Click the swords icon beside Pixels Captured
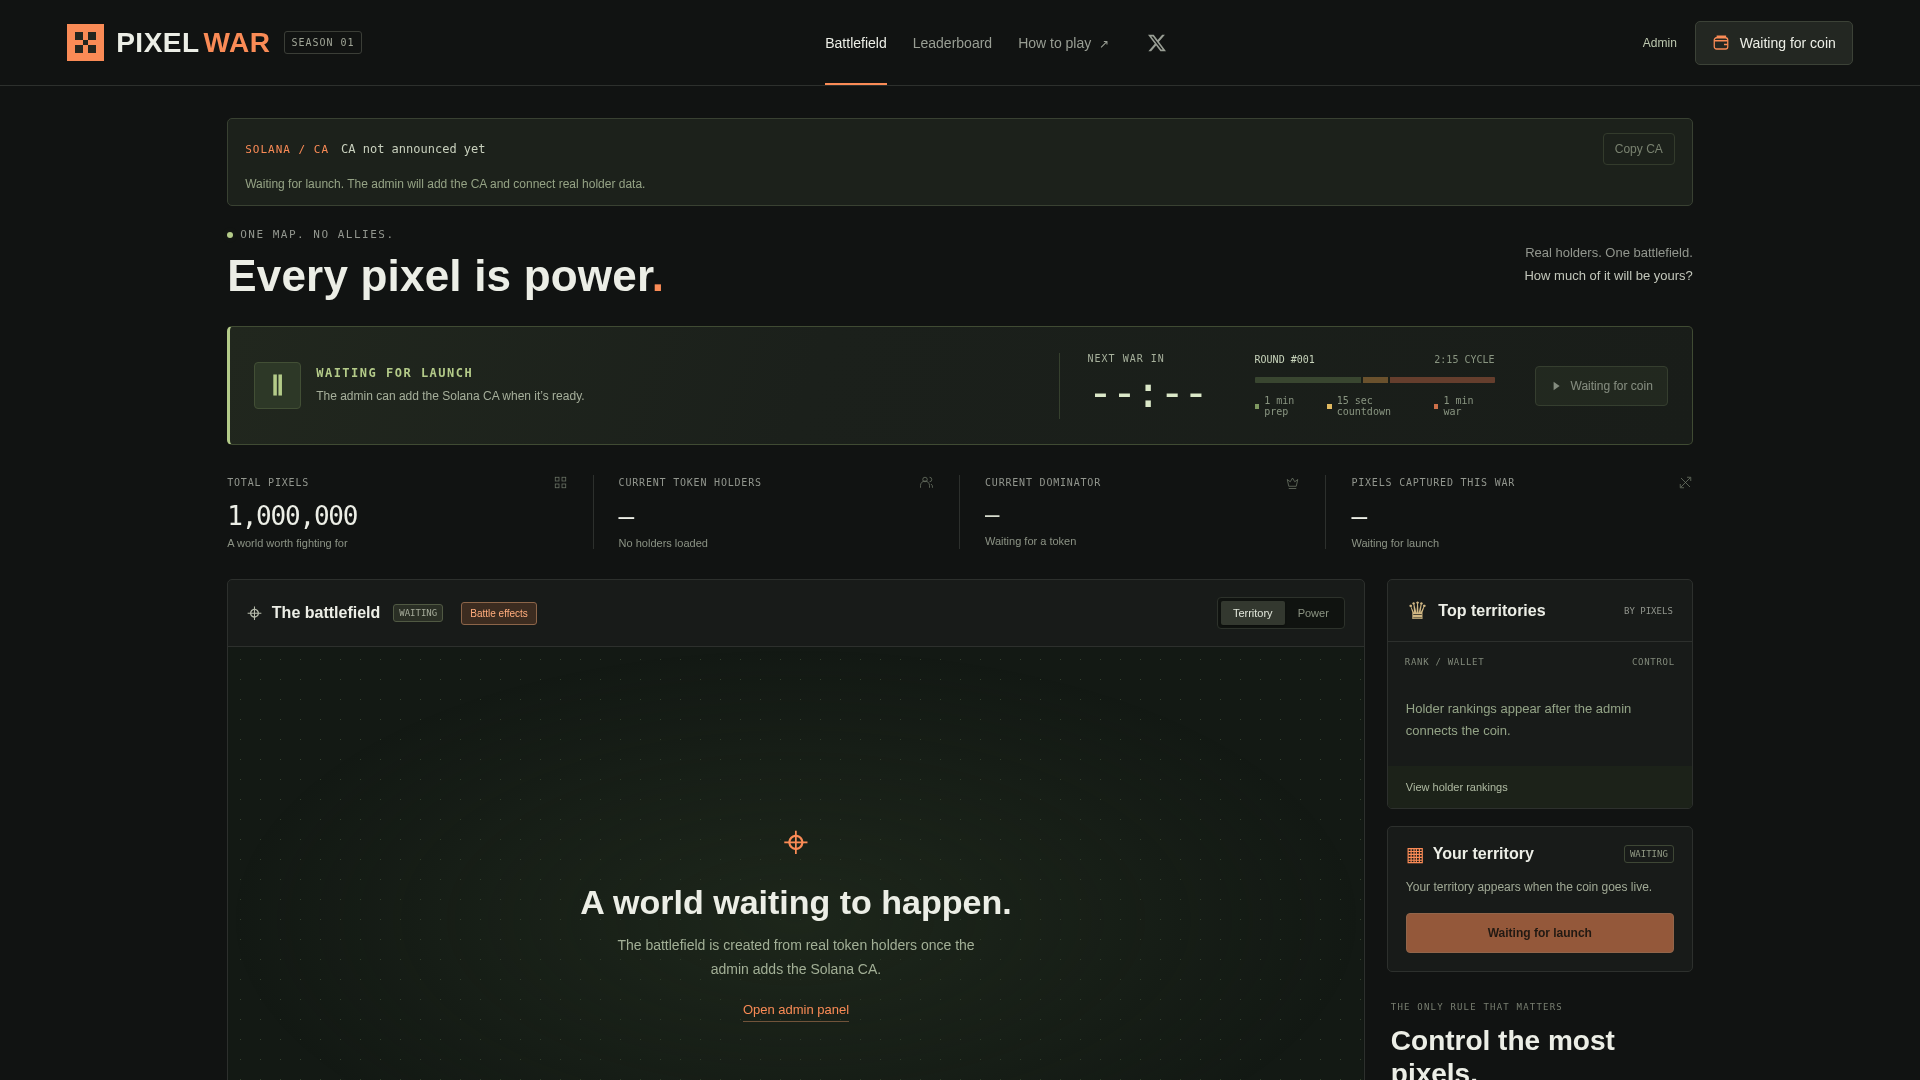Image resolution: width=1920 pixels, height=1080 pixels. [1685, 482]
